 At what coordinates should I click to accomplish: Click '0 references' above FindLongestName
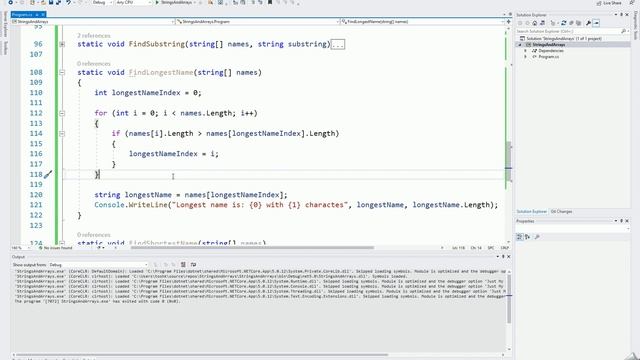93,64
